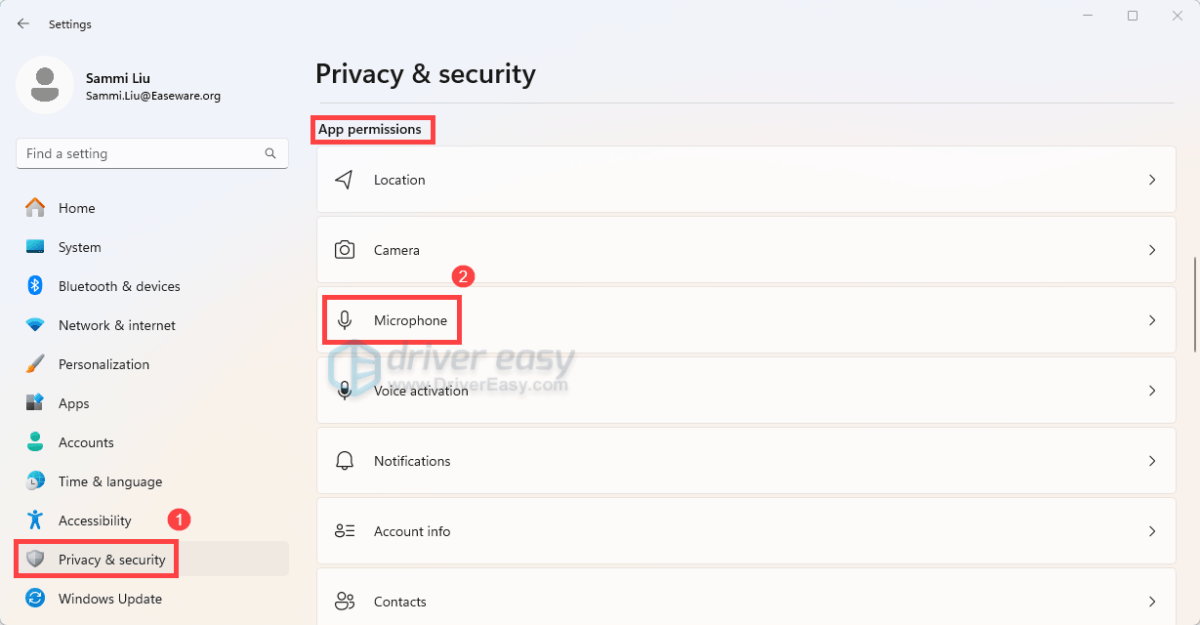Image resolution: width=1200 pixels, height=625 pixels.
Task: Expand the Account info chevron
Action: tap(1152, 531)
